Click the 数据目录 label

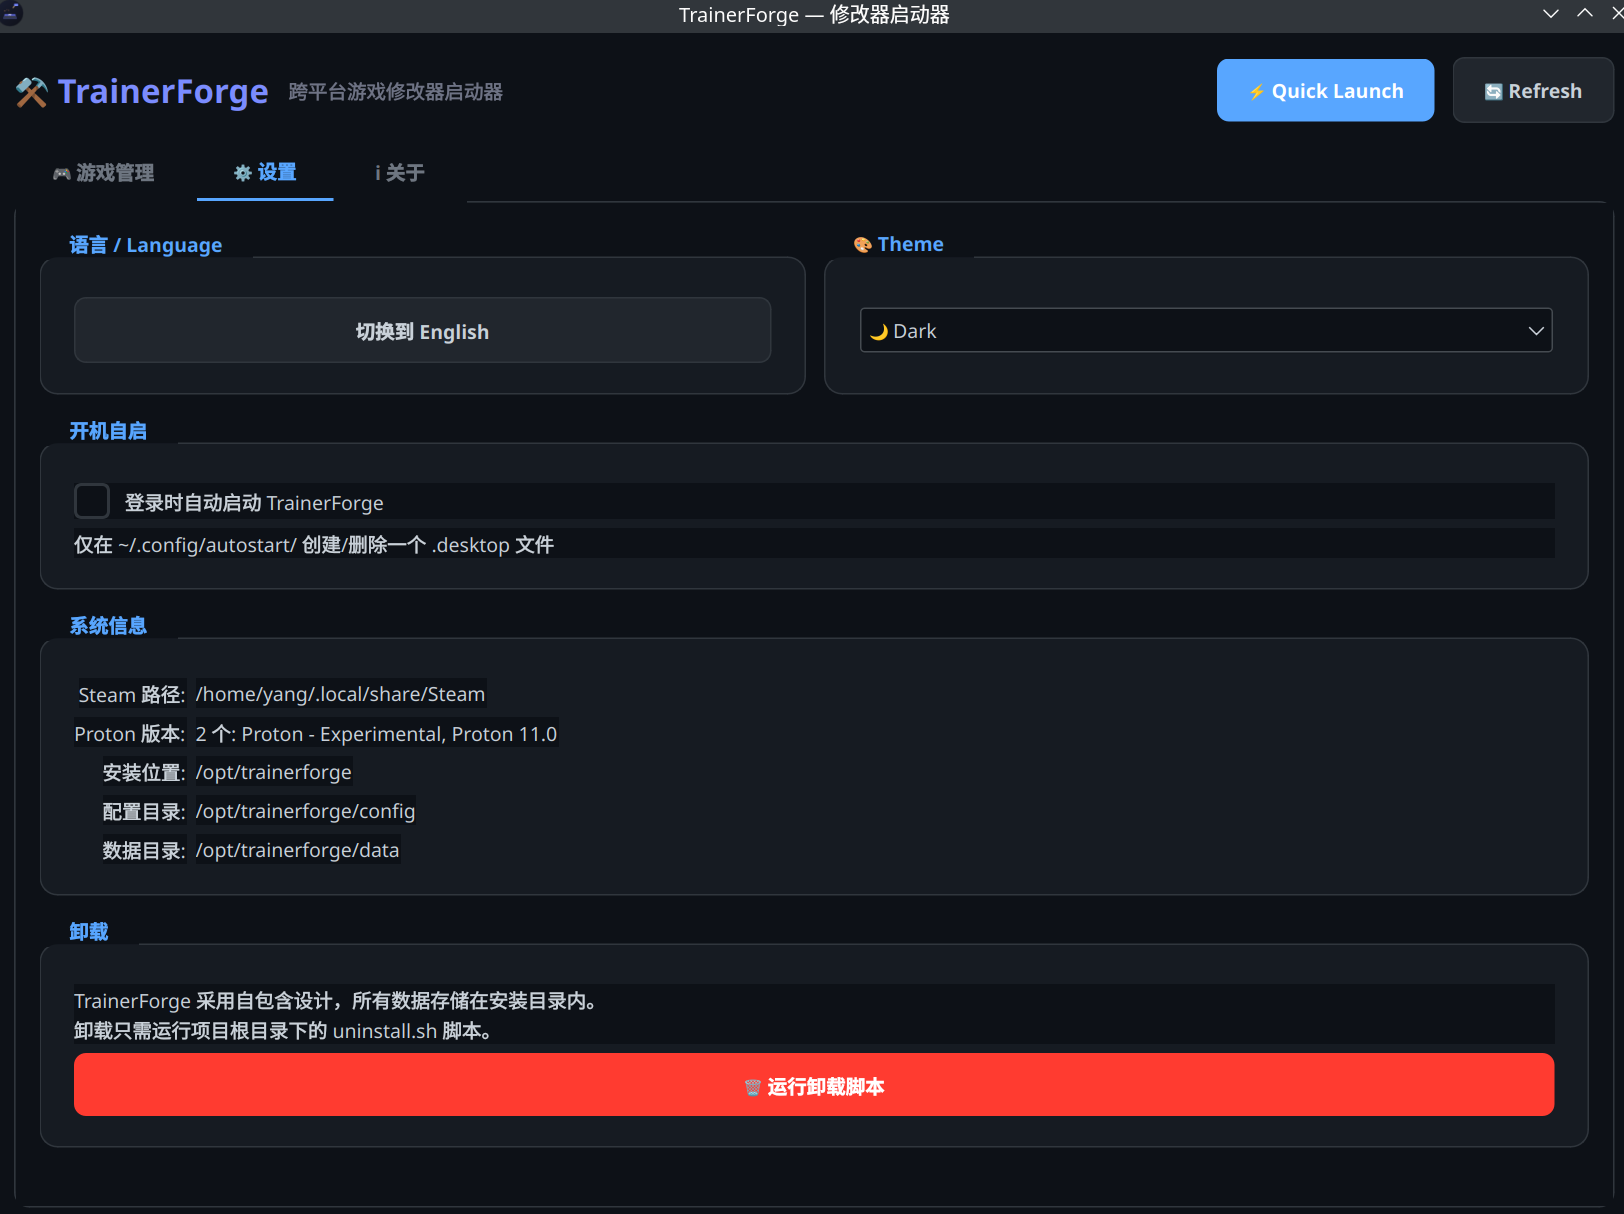tap(144, 851)
